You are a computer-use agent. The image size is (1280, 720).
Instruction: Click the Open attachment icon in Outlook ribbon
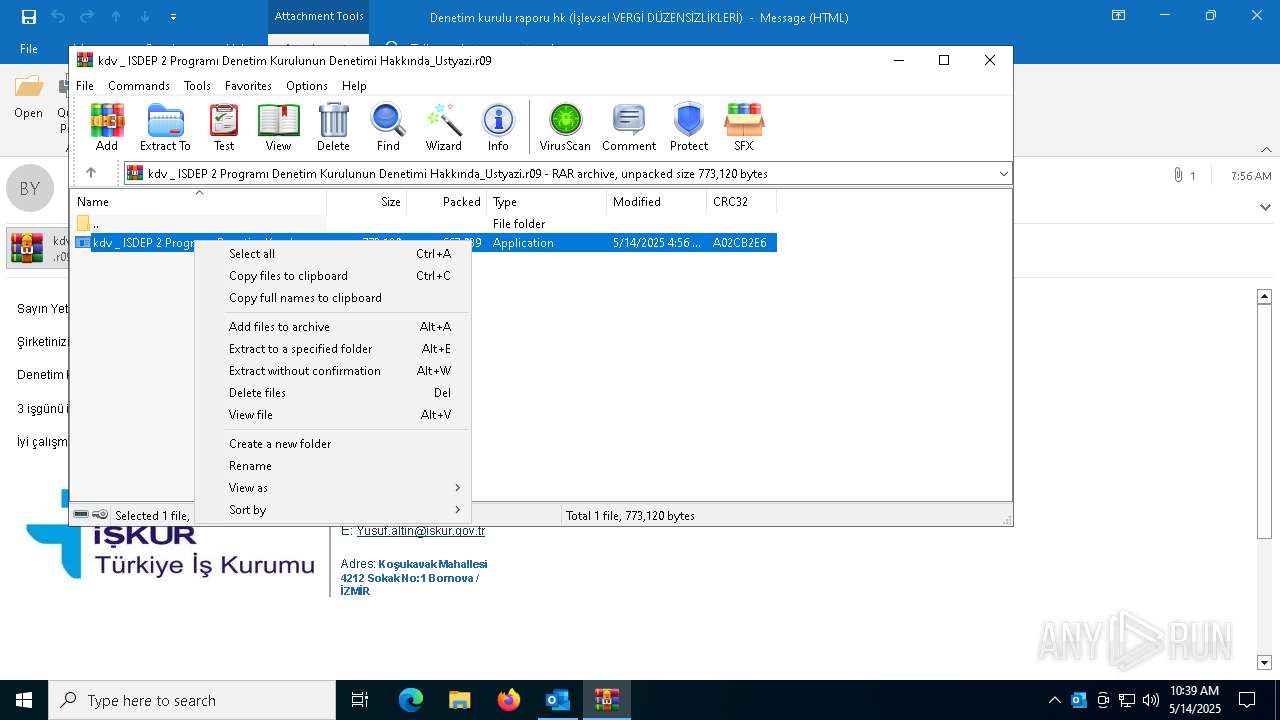[x=29, y=96]
